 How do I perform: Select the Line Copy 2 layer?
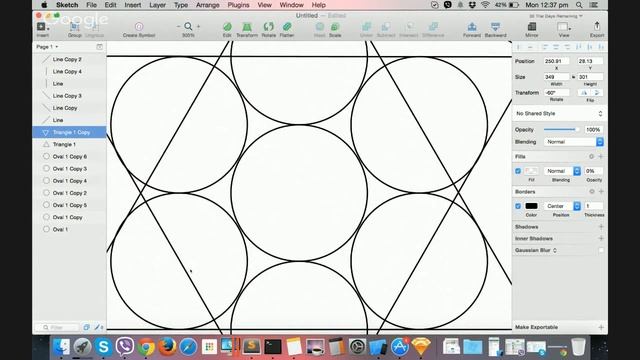69,59
